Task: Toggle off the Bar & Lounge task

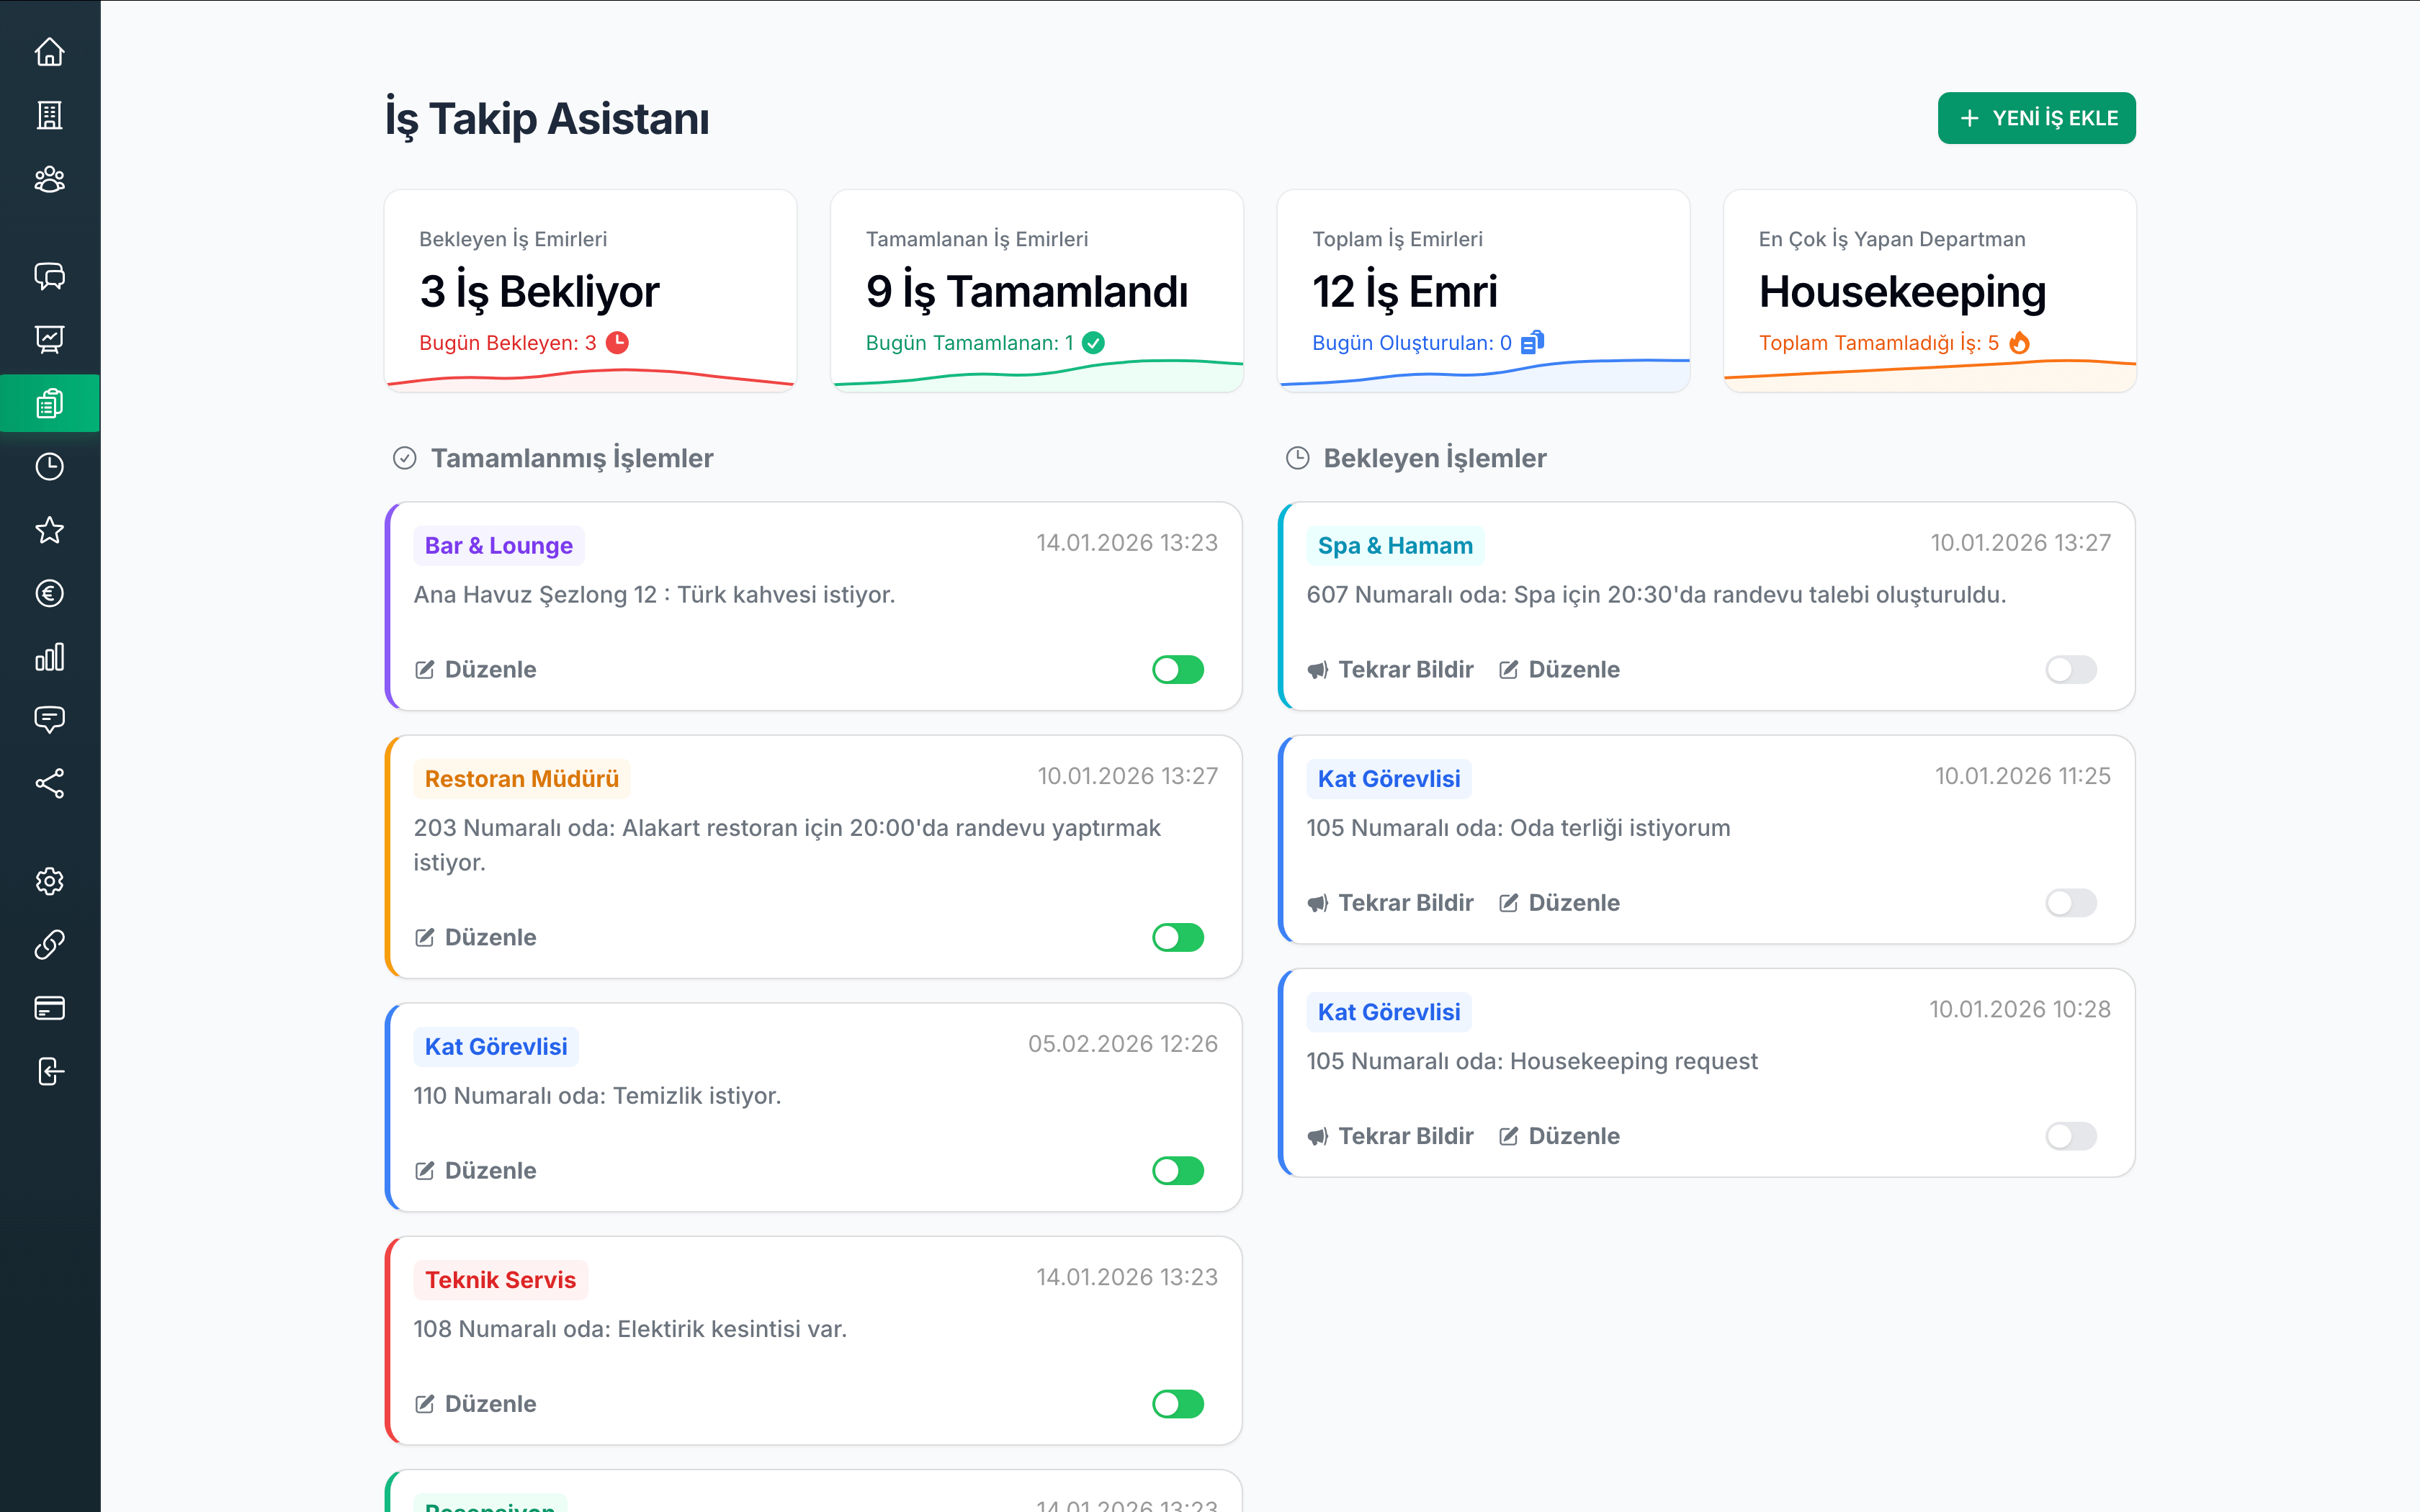Action: pos(1177,669)
